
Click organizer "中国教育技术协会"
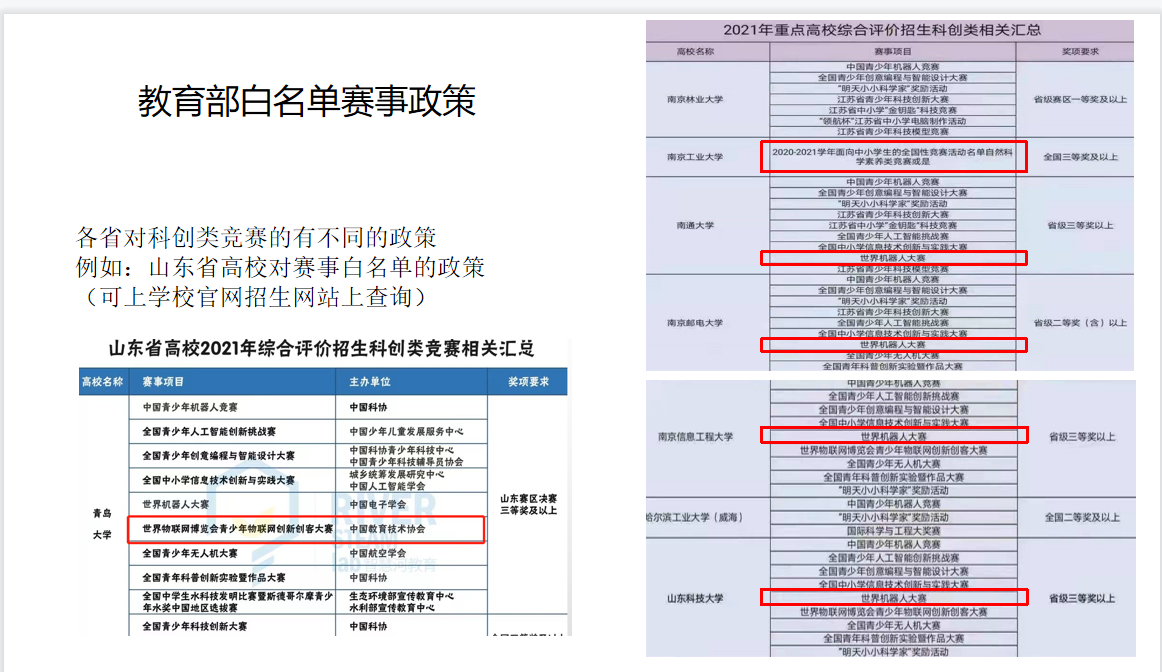click(387, 529)
